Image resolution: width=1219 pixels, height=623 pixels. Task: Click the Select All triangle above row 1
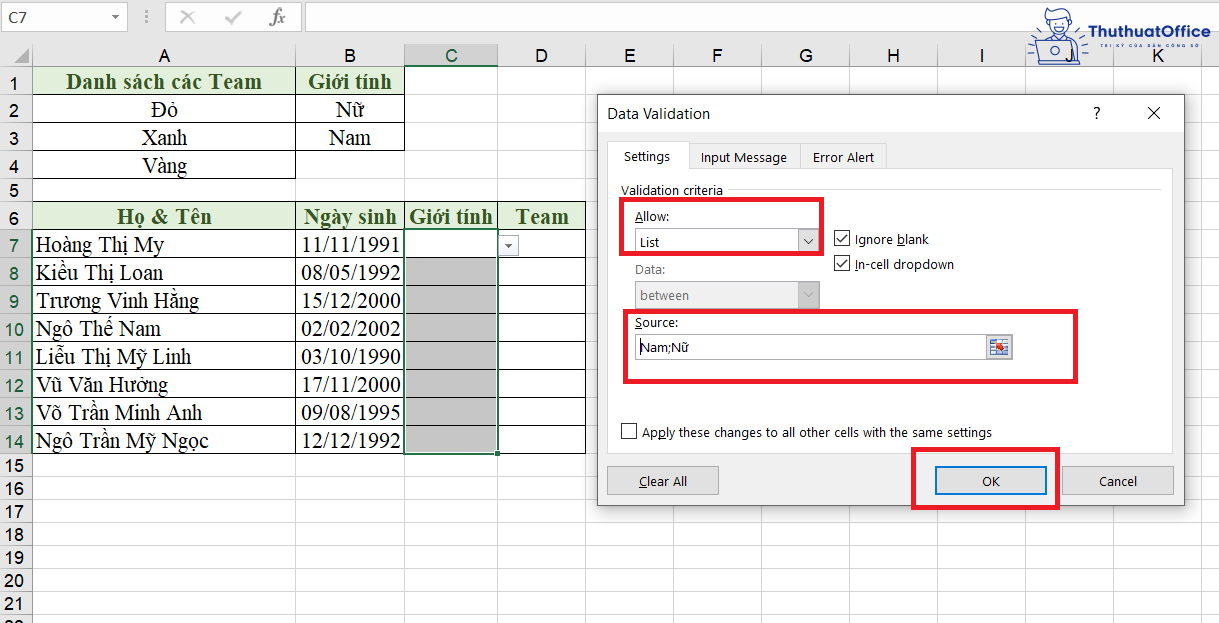[x=21, y=54]
